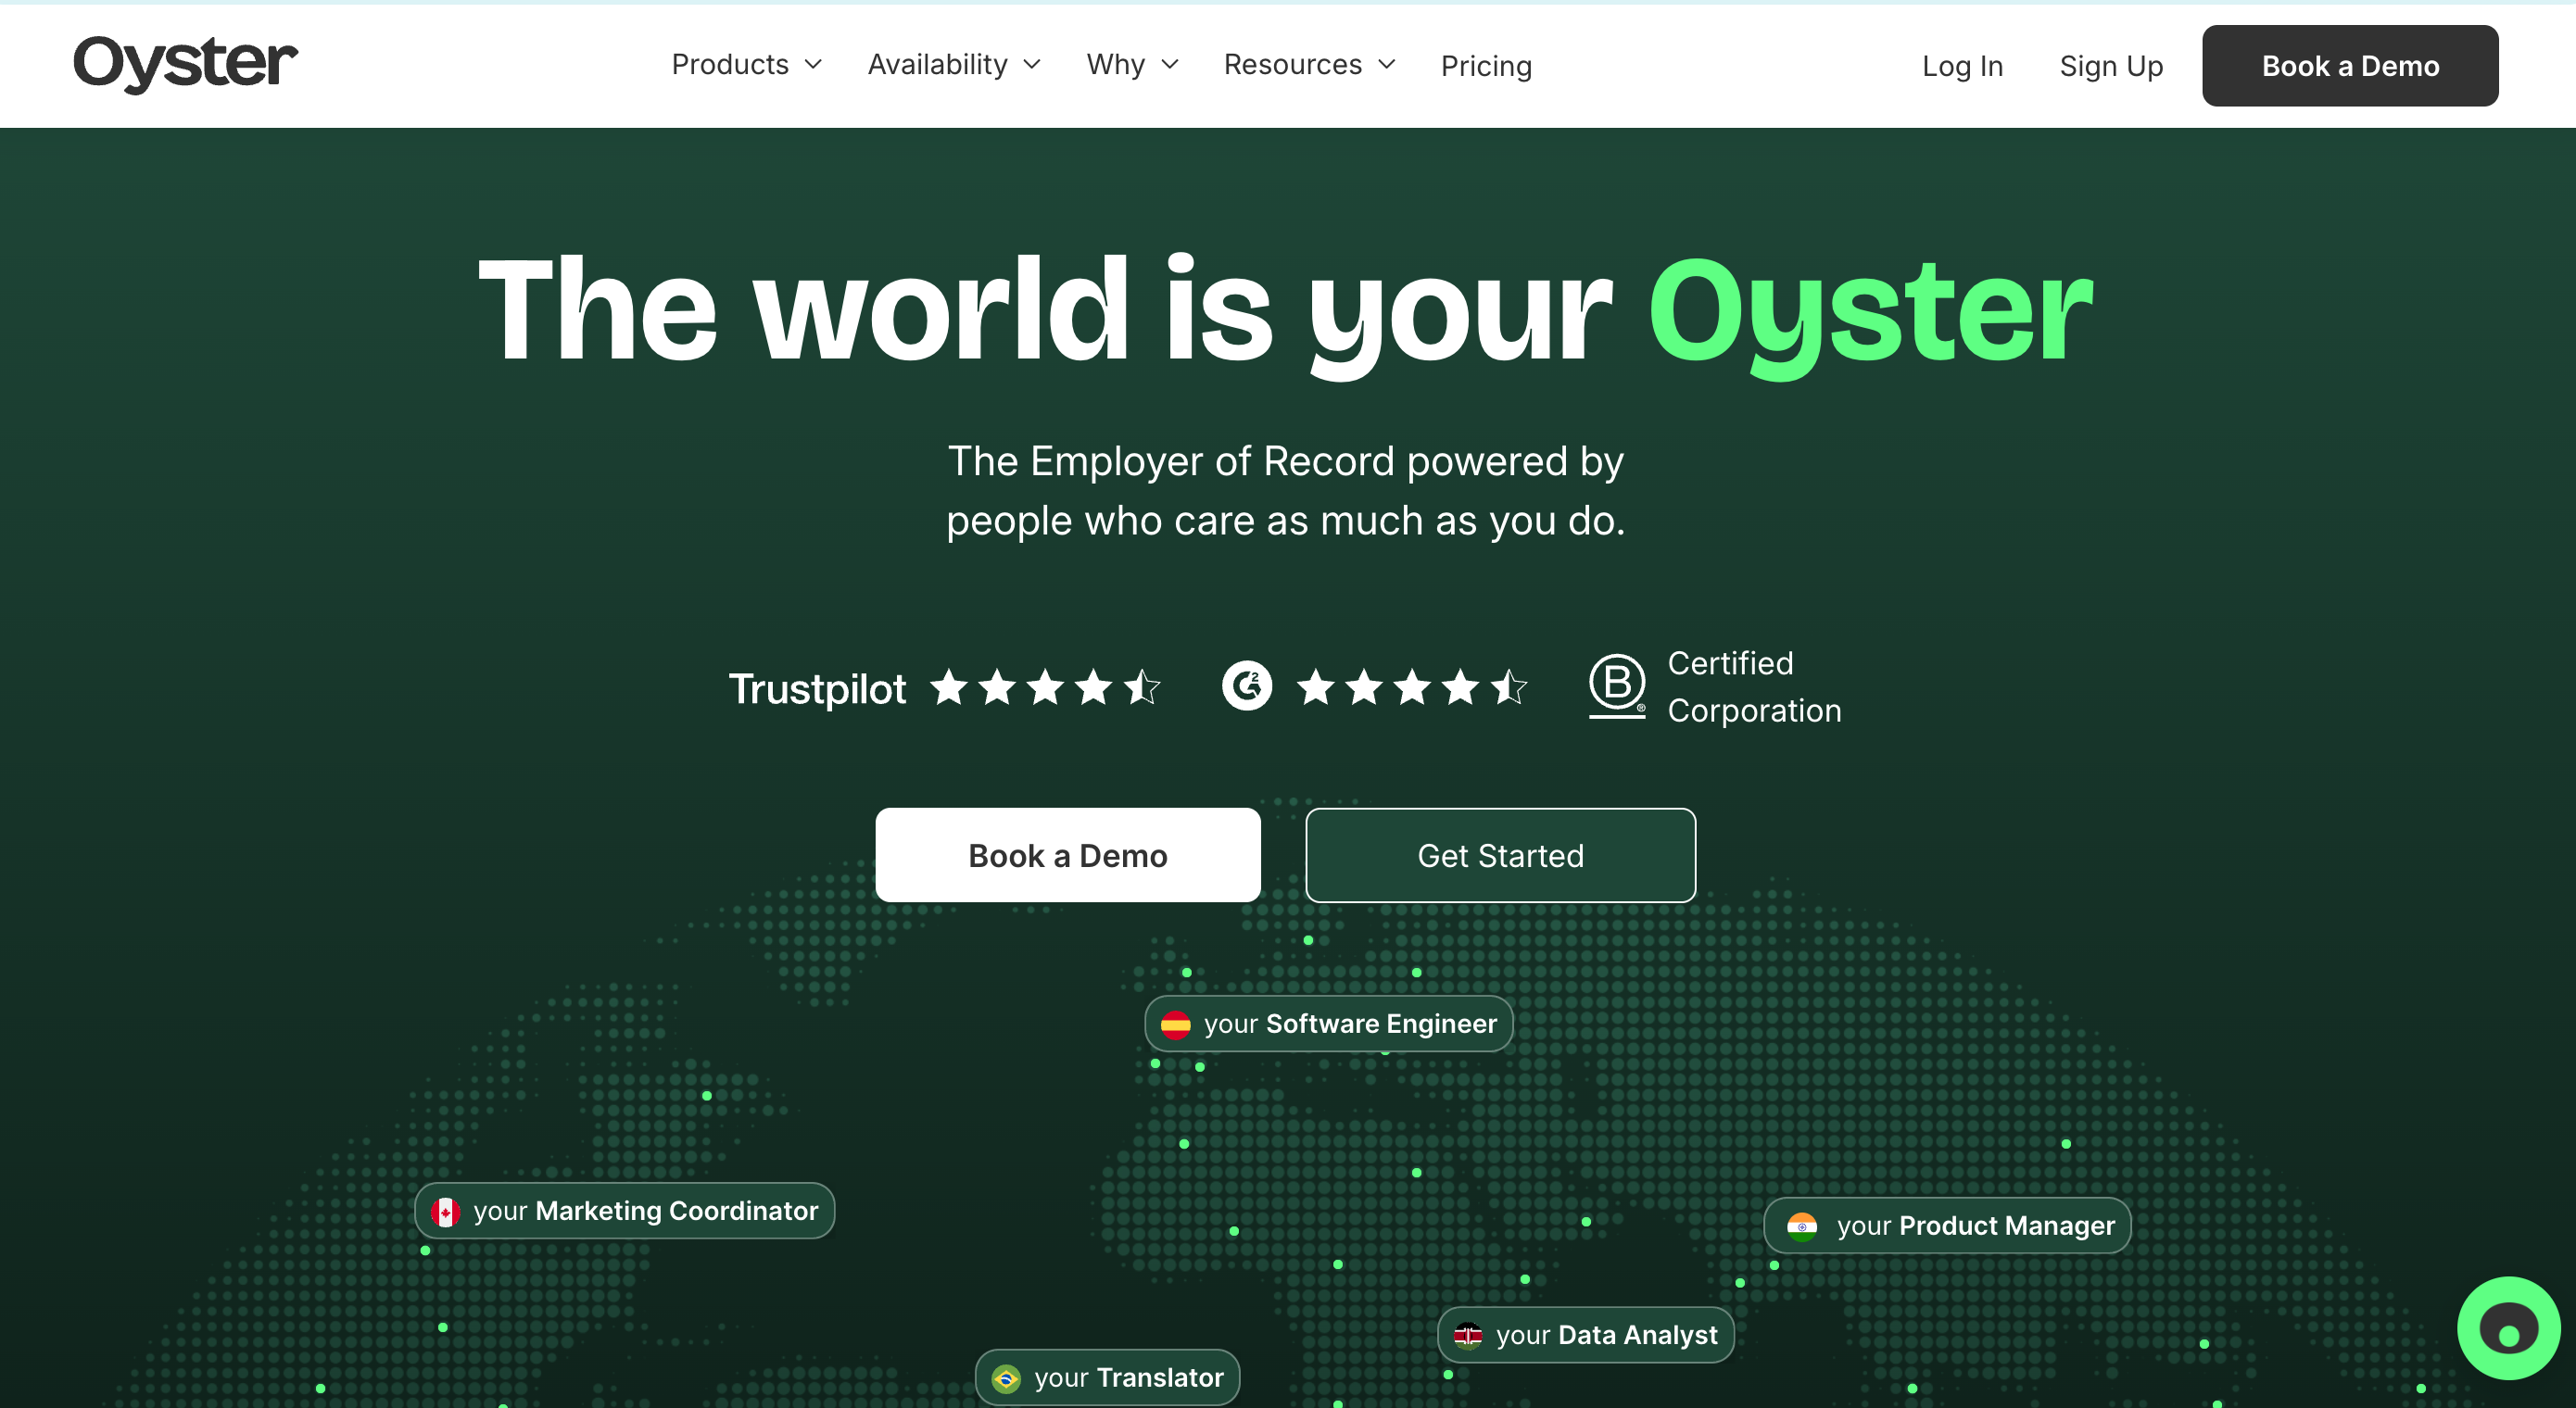This screenshot has height=1408, width=2576.
Task: Select the 'your Translator' map tag
Action: 1108,1378
